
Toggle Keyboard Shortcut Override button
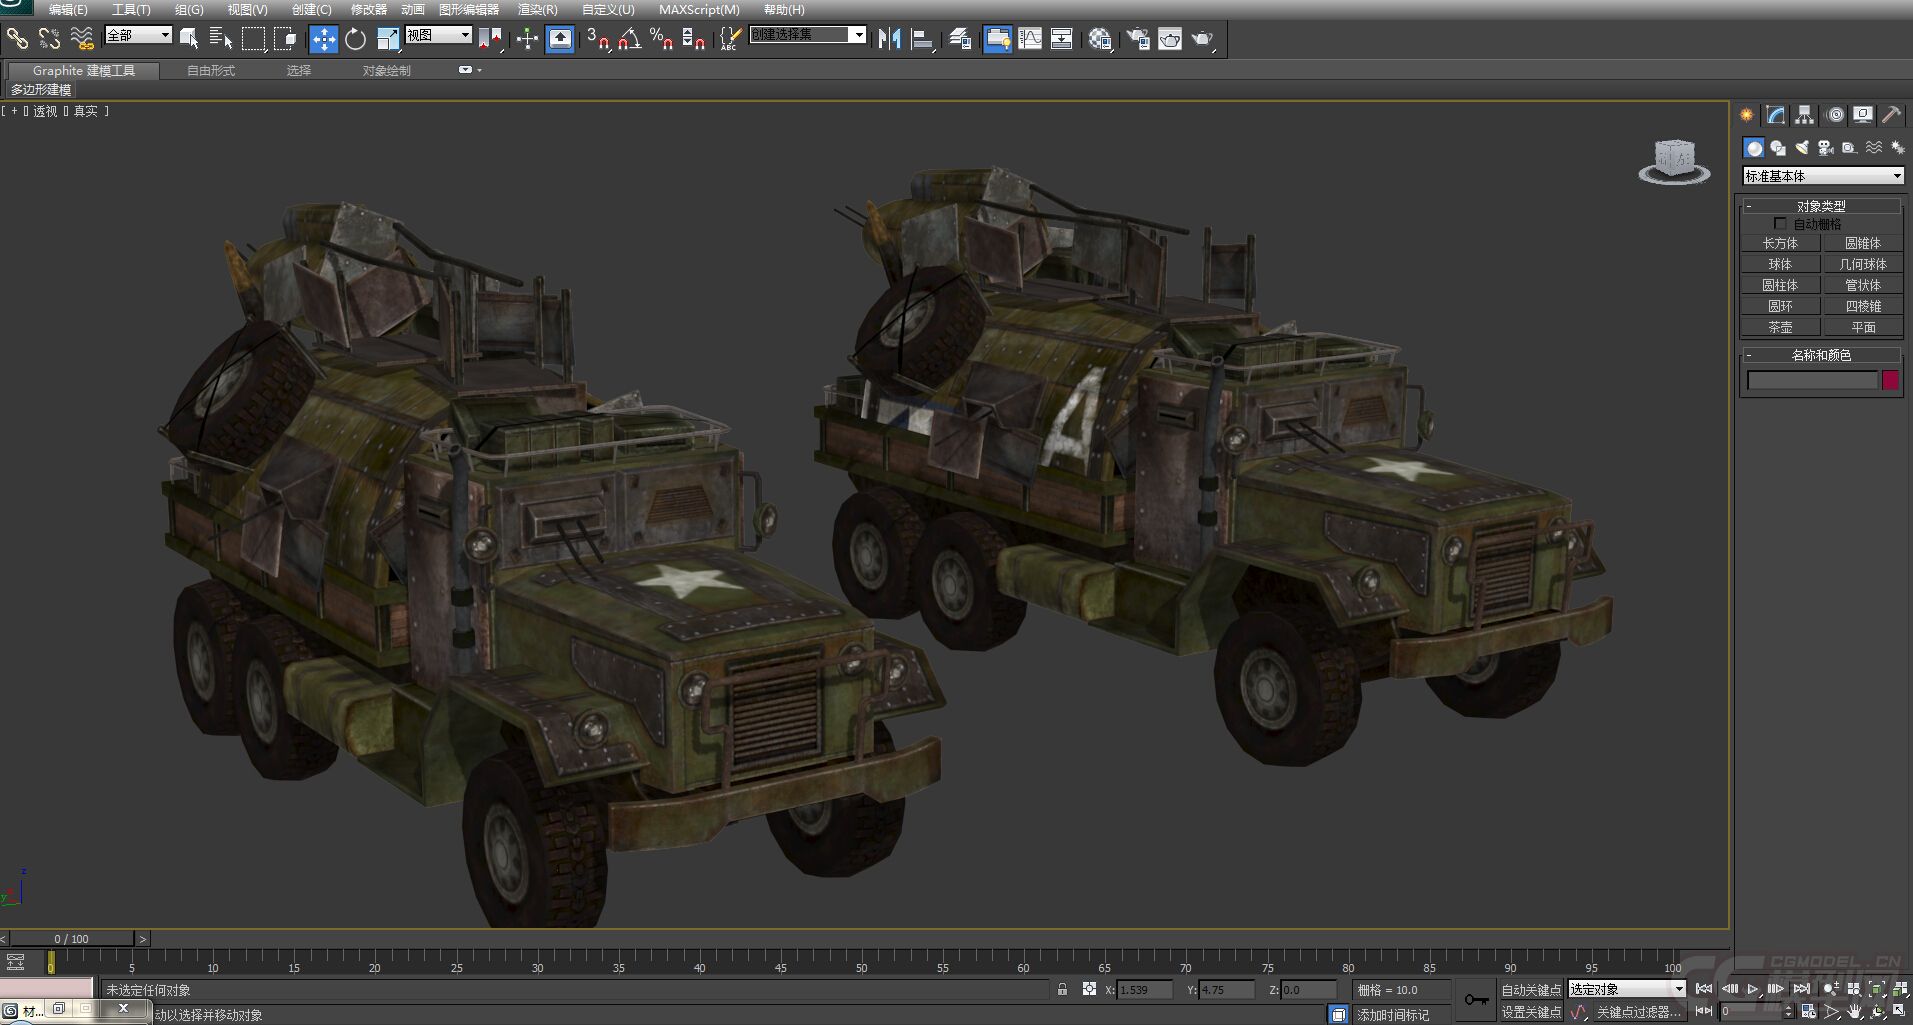coord(560,39)
